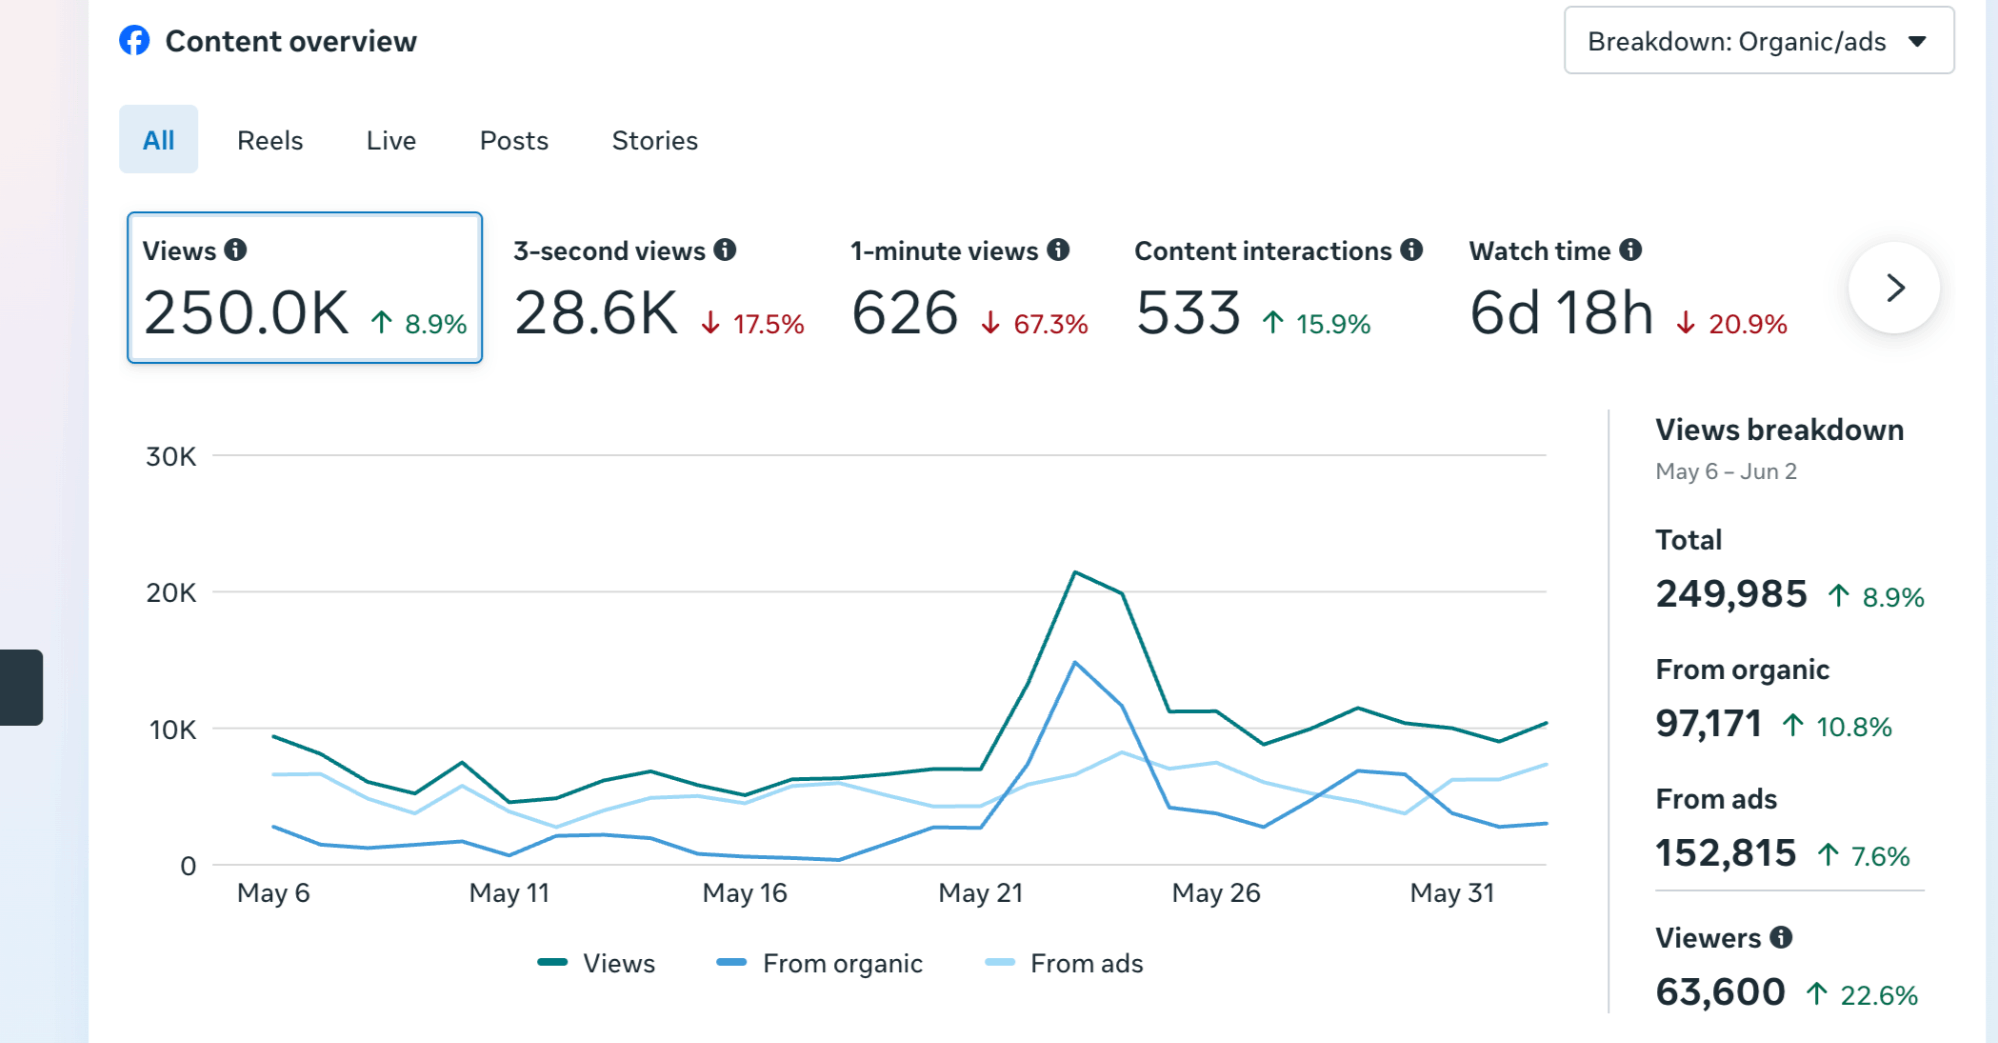Click the 17.5% decrease indicator
The width and height of the screenshot is (1998, 1043).
pos(752,324)
